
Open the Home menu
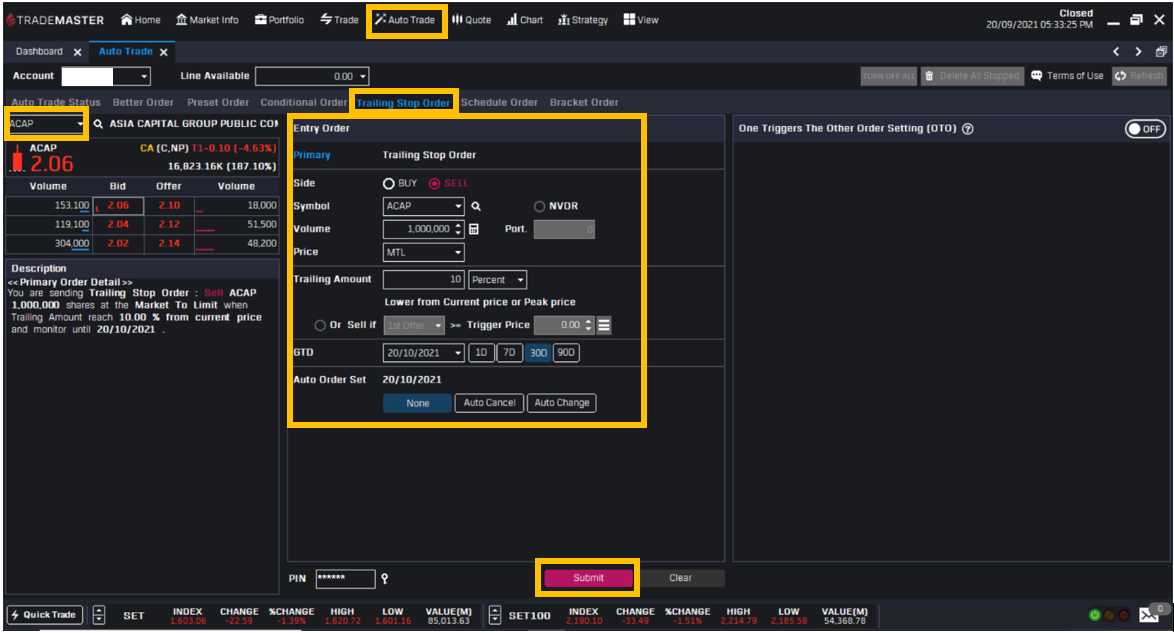[141, 20]
